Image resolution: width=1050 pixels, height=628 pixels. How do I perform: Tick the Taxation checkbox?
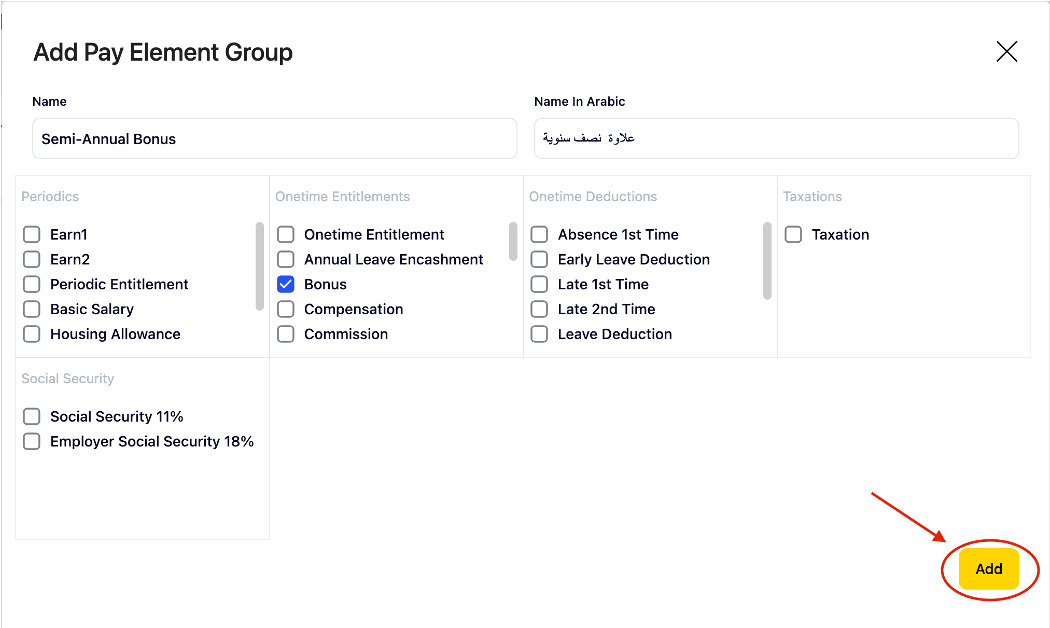pyautogui.click(x=794, y=235)
